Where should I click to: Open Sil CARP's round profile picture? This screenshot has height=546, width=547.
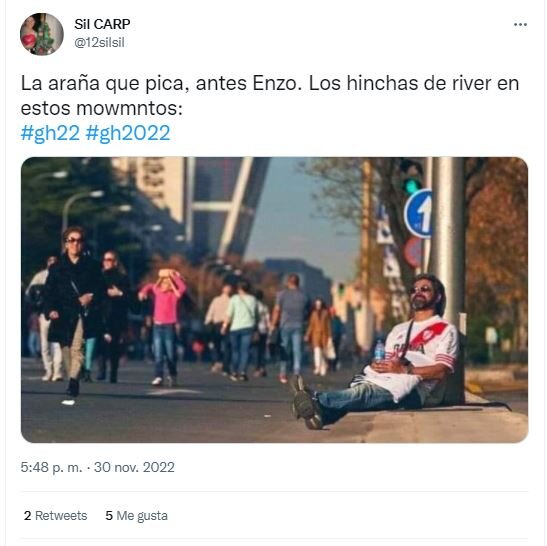pos(42,34)
